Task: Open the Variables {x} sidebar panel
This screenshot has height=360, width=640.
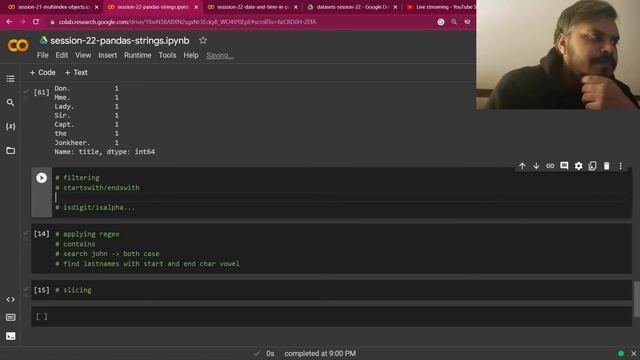Action: [11, 127]
